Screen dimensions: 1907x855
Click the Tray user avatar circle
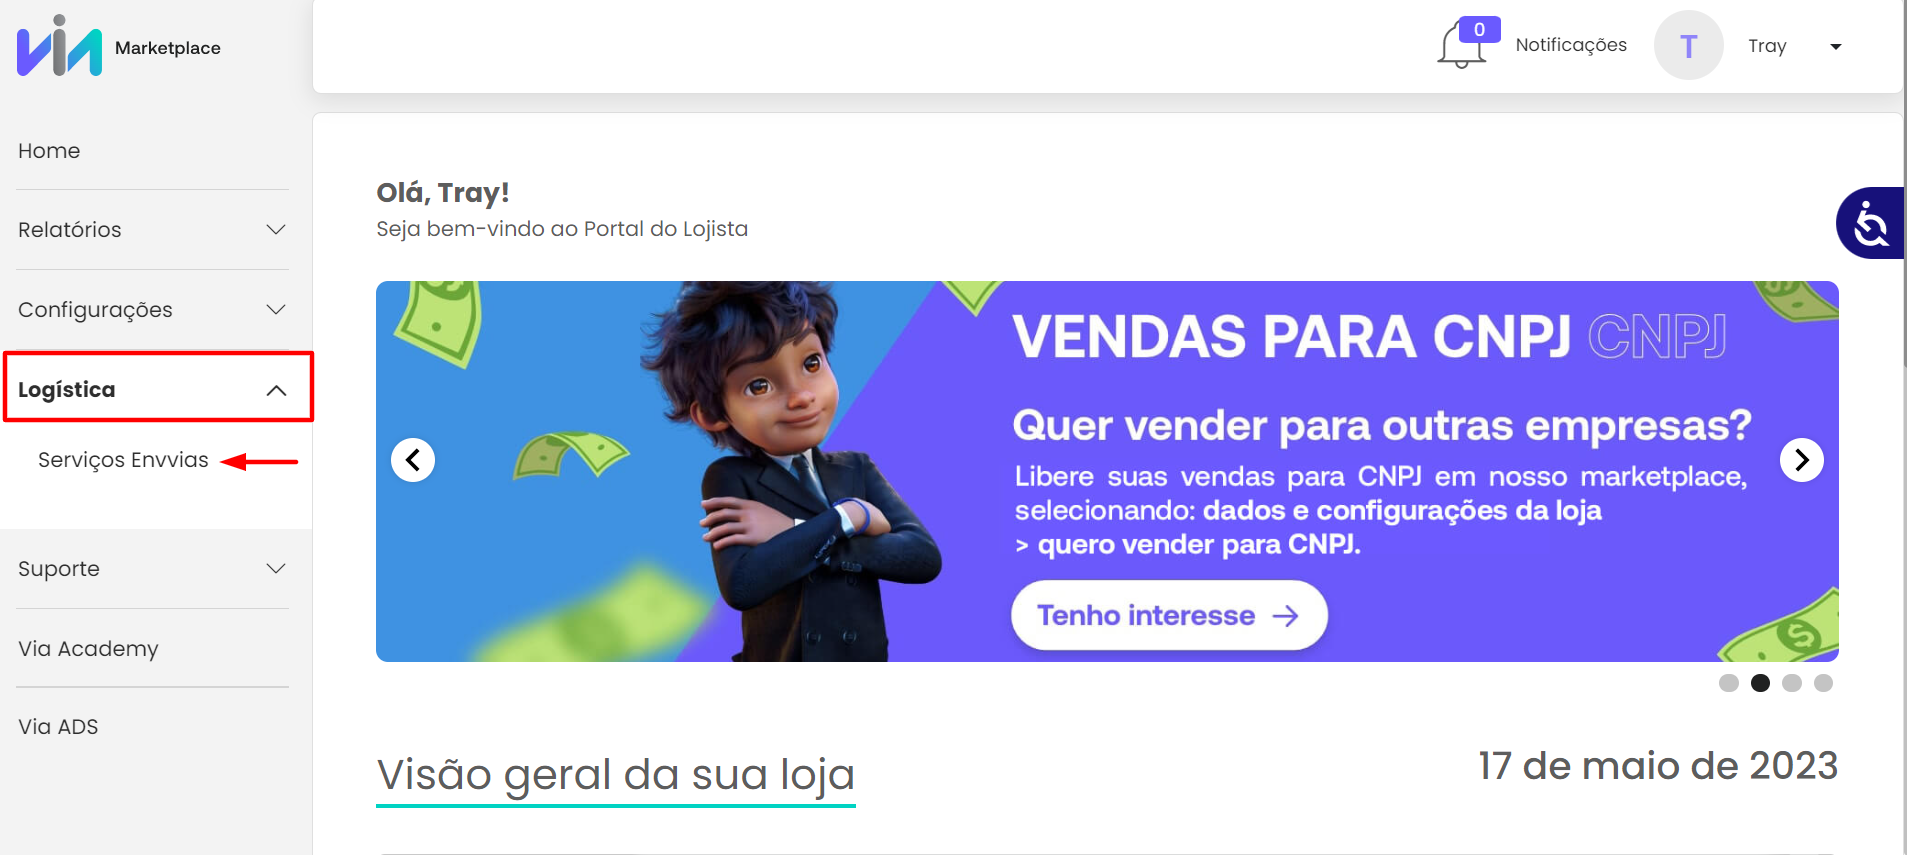point(1688,45)
